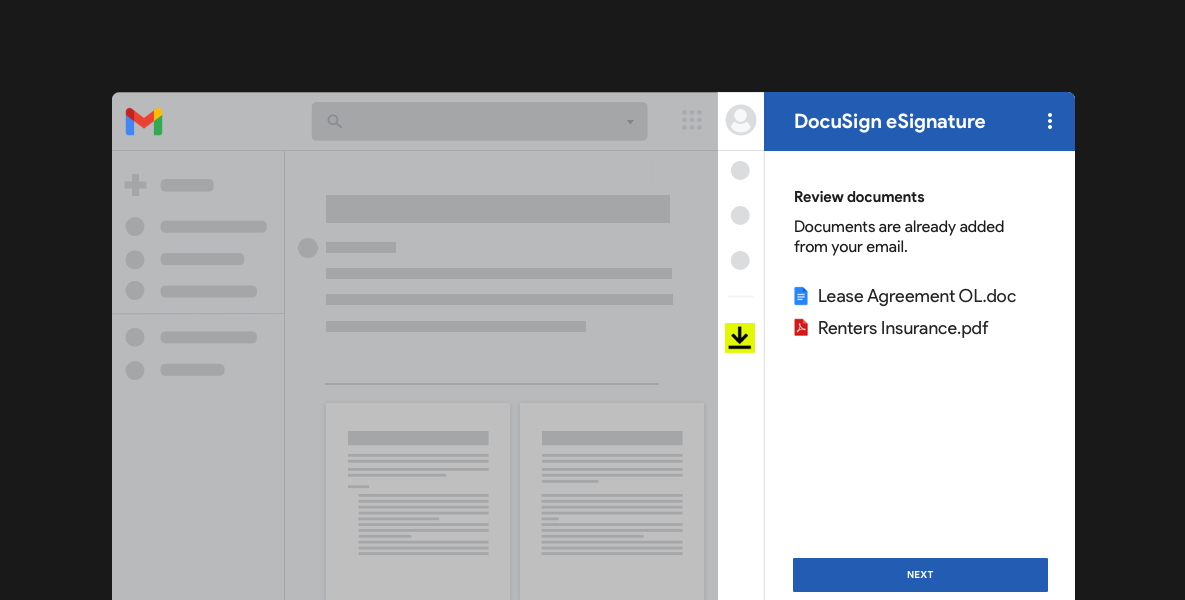Click the red Renters Insurance PDF icon
Viewport: 1185px width, 600px height.
800,327
